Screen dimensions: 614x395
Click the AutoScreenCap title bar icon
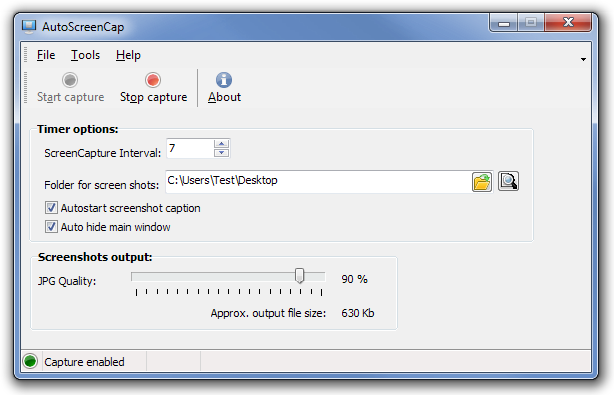point(29,27)
